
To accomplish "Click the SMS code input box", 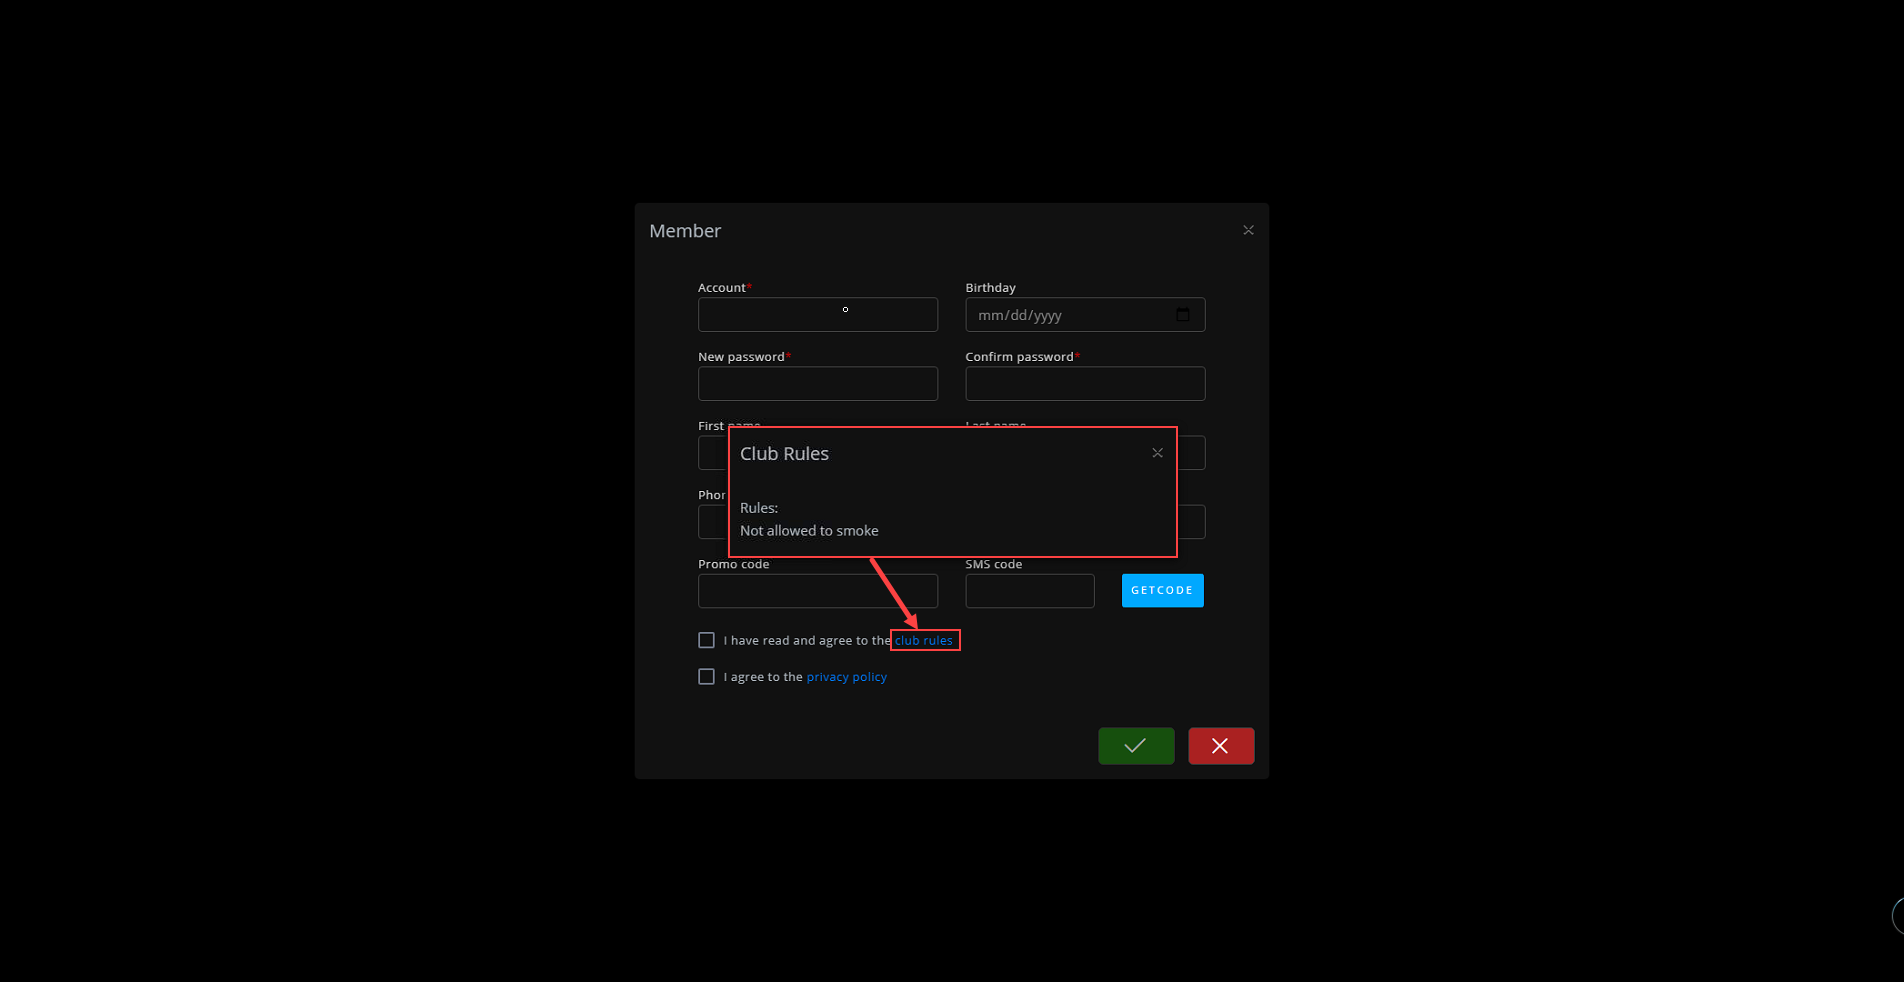I will point(1029,591).
